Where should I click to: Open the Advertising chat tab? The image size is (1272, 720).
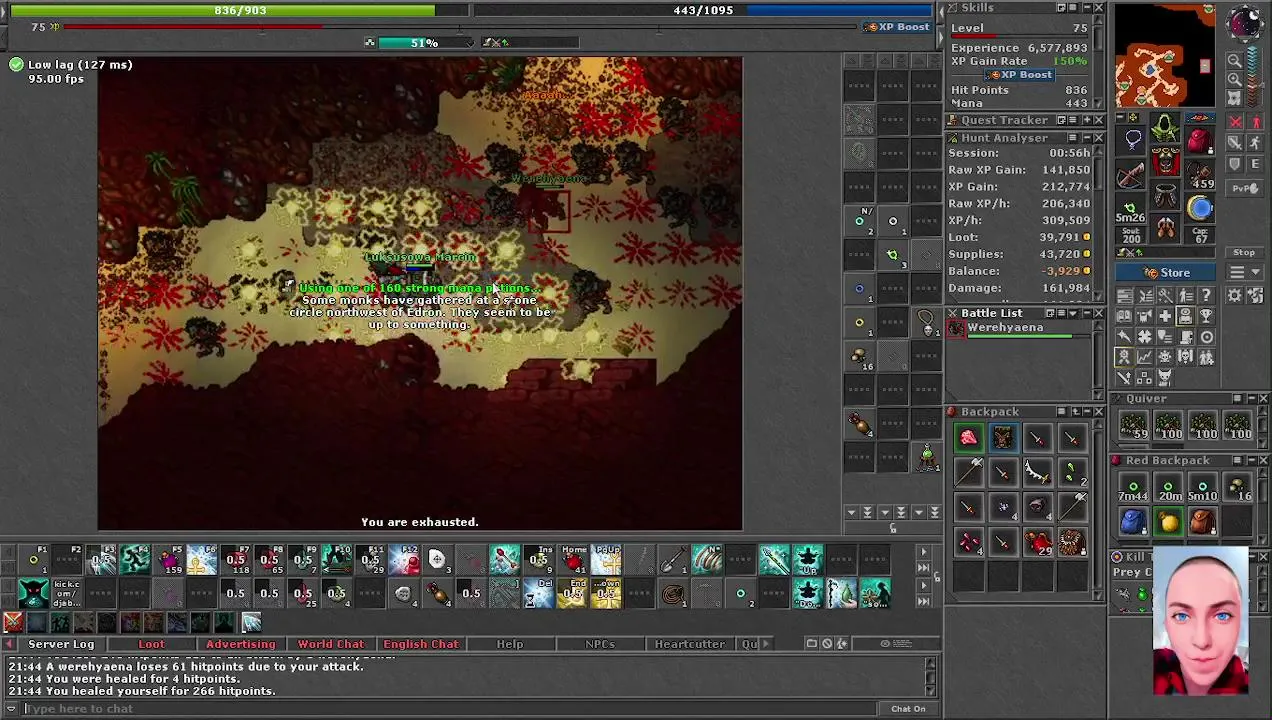point(240,644)
